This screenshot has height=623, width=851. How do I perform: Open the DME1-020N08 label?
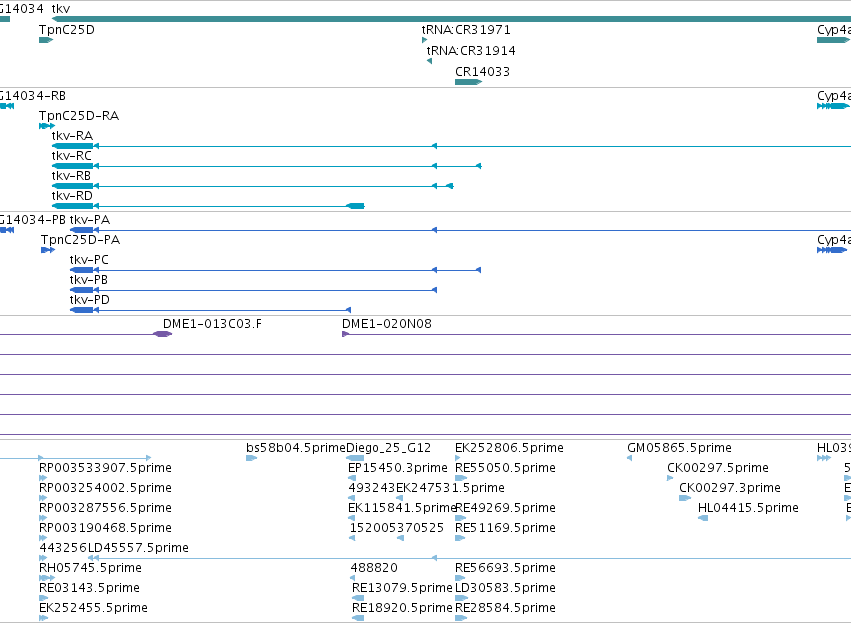tap(387, 324)
